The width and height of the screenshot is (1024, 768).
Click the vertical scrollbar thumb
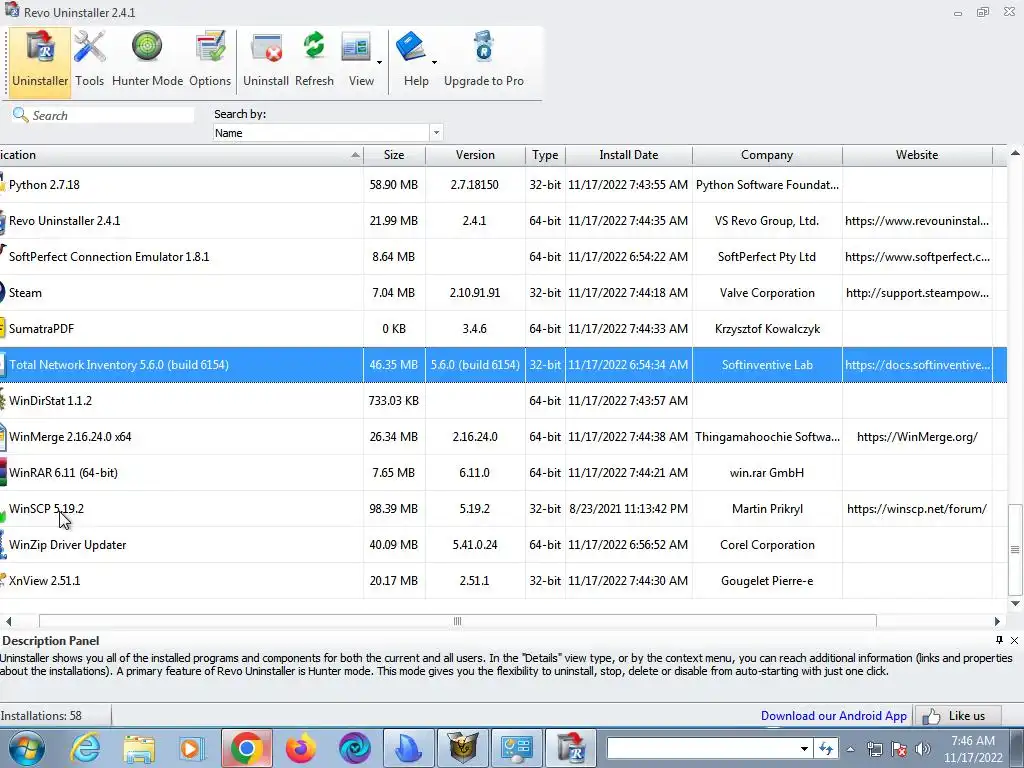click(x=1015, y=549)
